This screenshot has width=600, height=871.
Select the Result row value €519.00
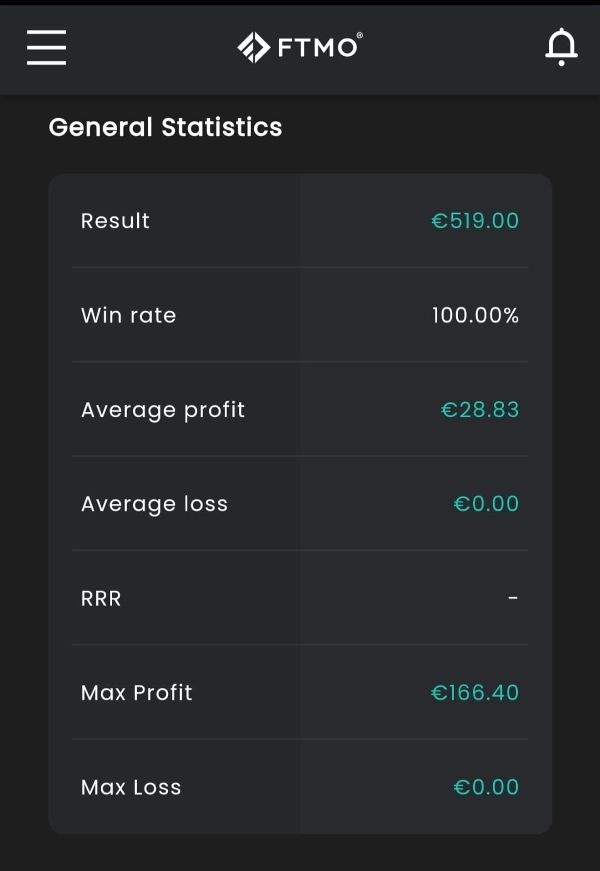[x=475, y=221]
